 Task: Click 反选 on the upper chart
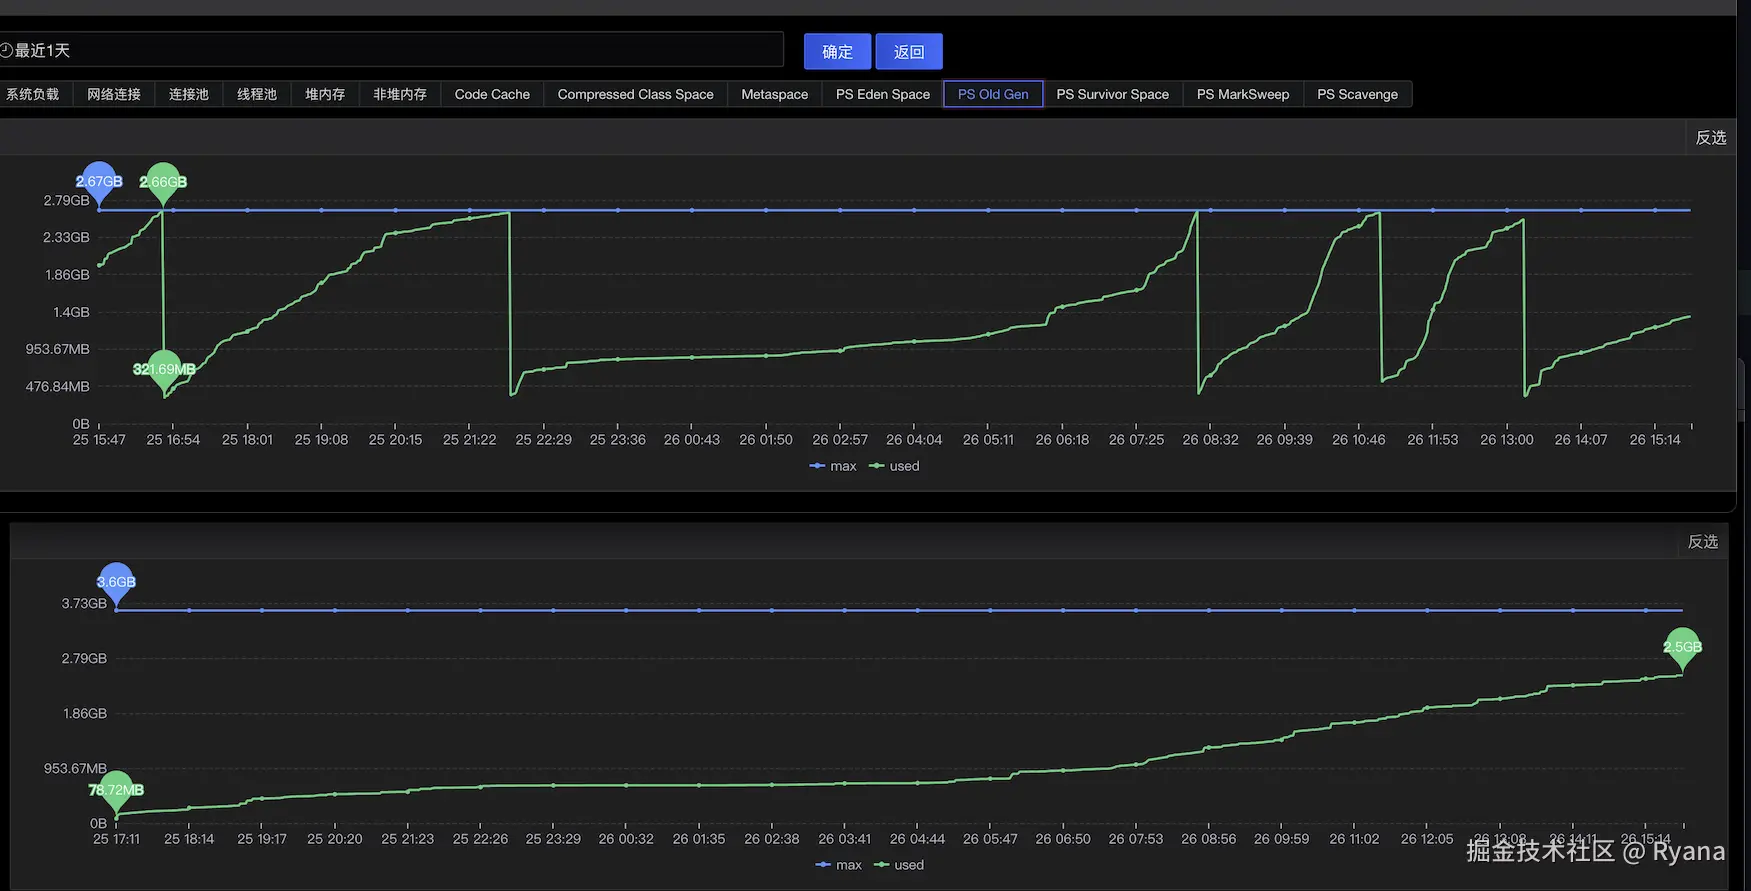coord(1711,138)
